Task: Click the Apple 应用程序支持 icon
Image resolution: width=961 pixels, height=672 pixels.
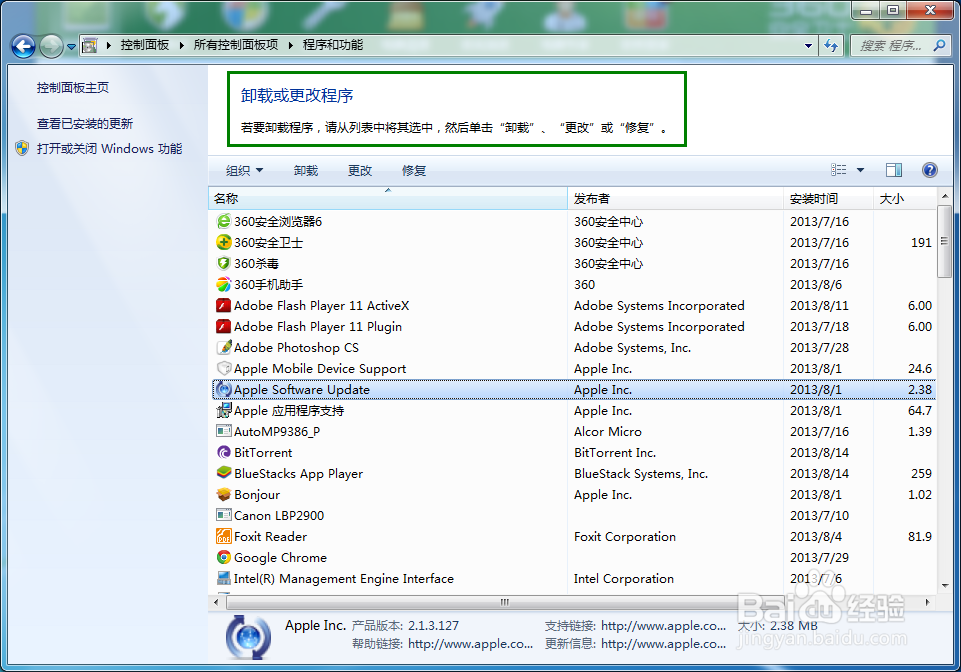Action: (x=224, y=410)
